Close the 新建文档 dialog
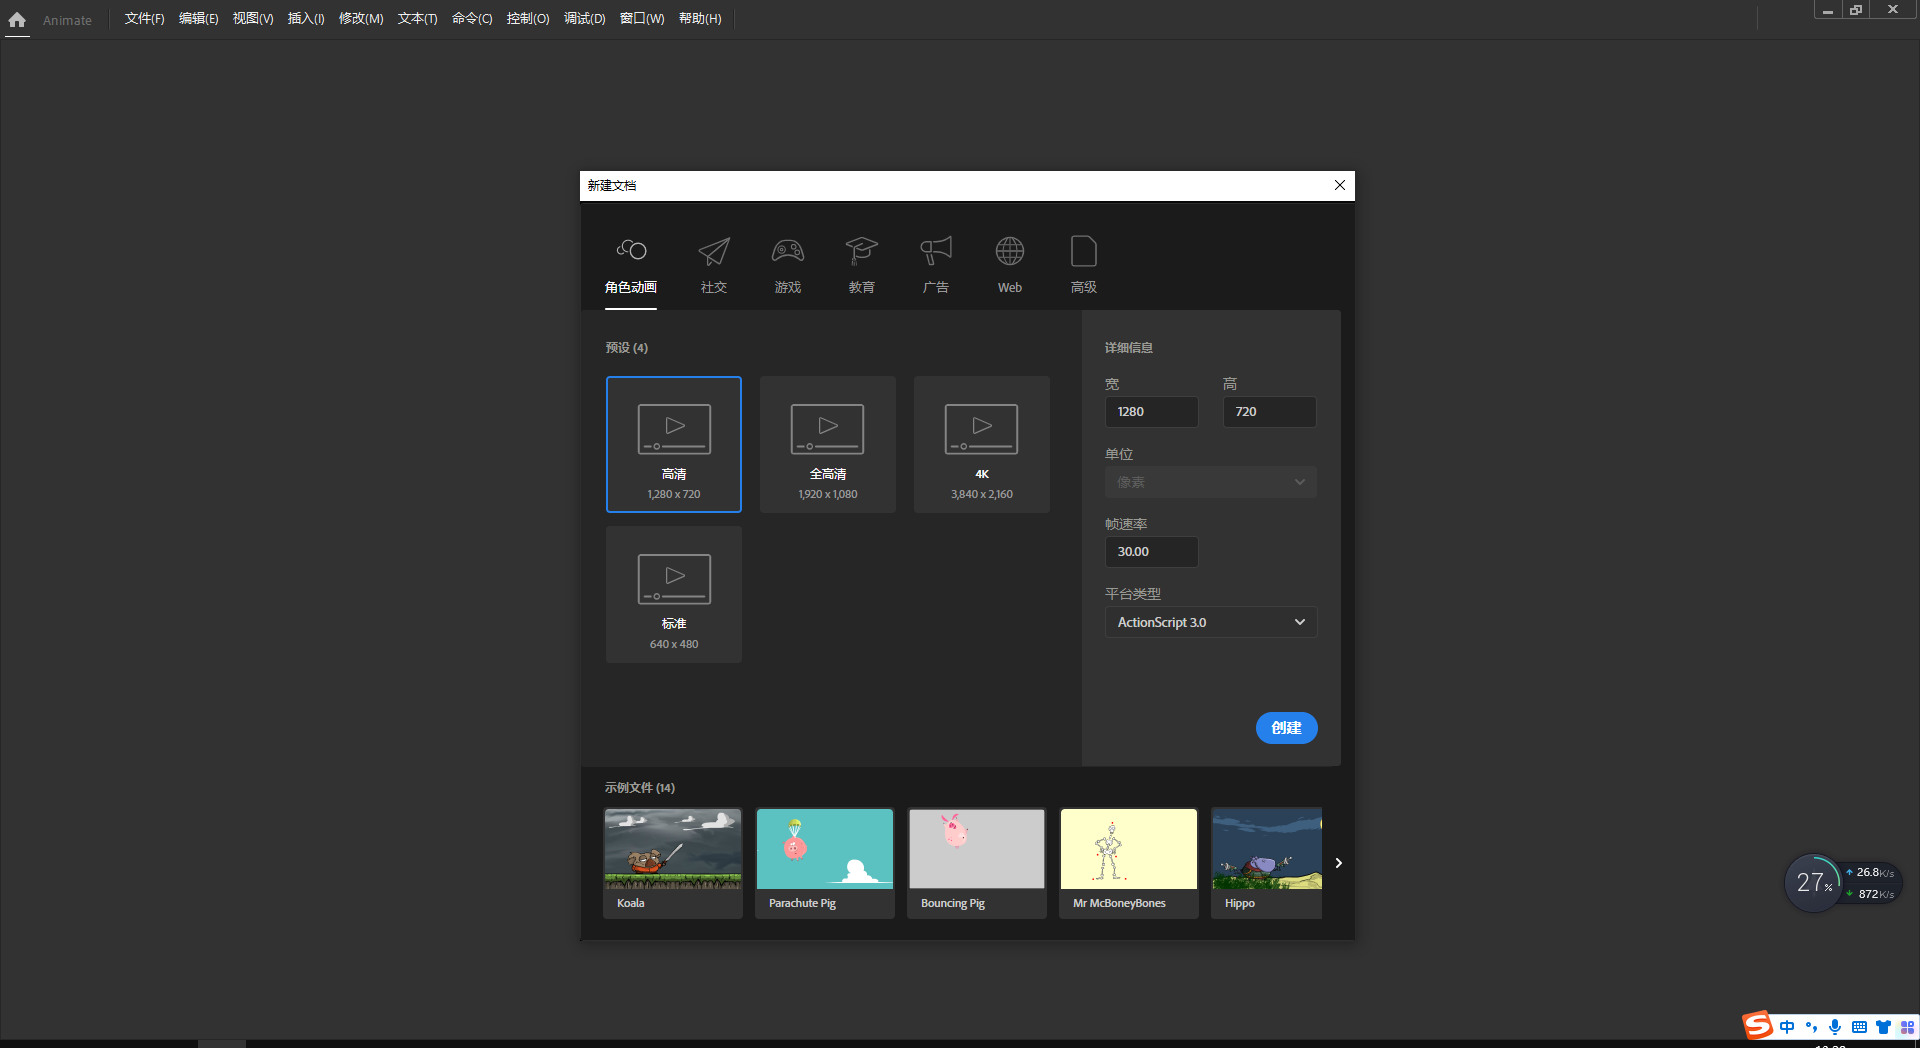 [1340, 185]
